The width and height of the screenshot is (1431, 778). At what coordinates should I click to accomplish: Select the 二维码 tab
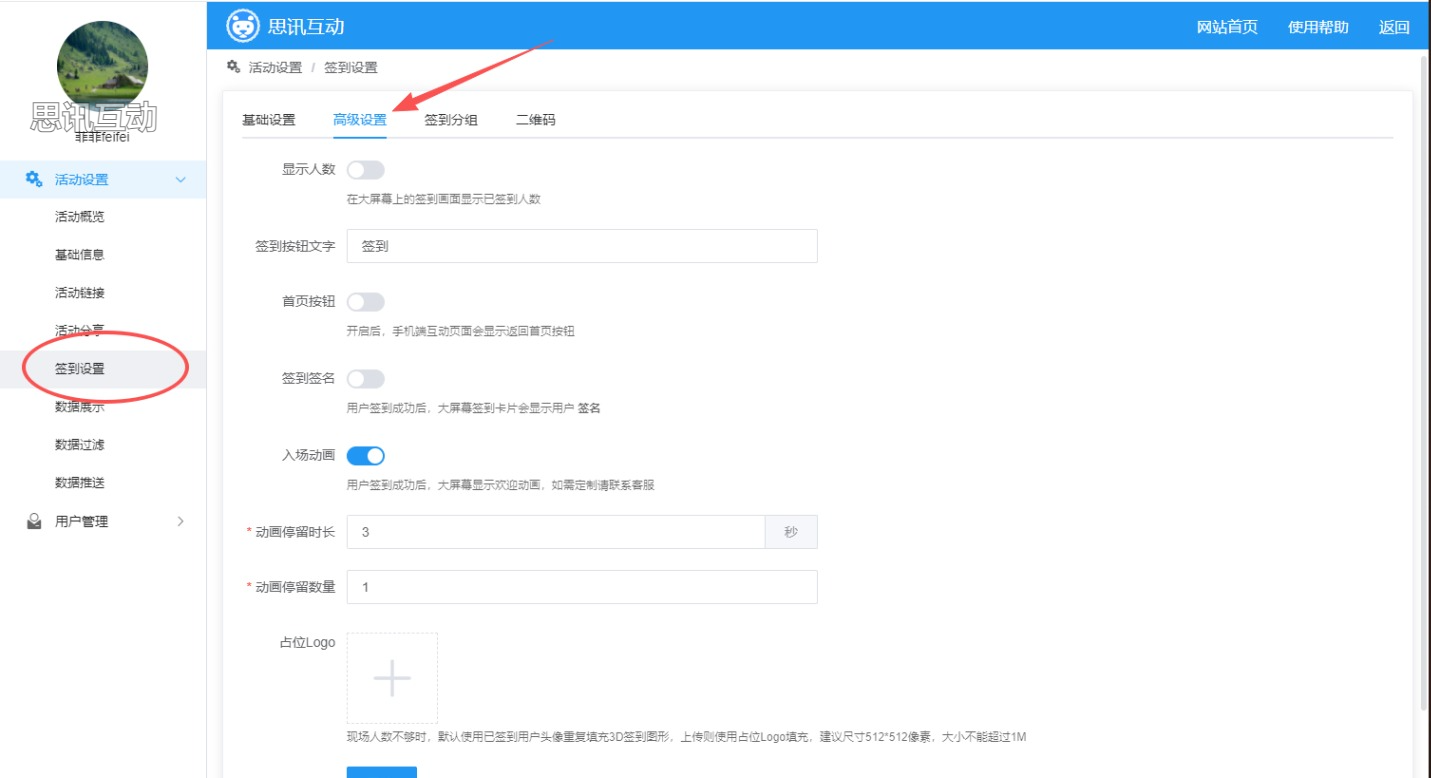(535, 120)
